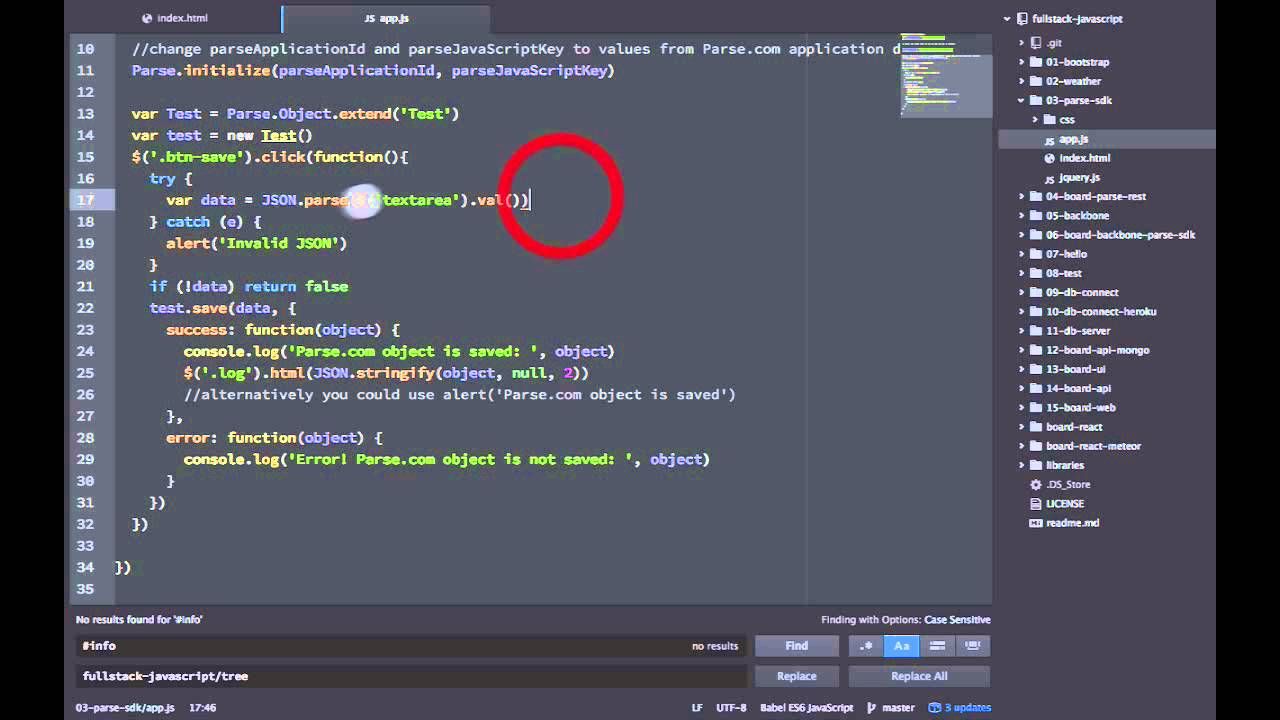Screen dimensions: 1280x720
Task: Select readme.md in the tree view
Action: [x=1073, y=523]
